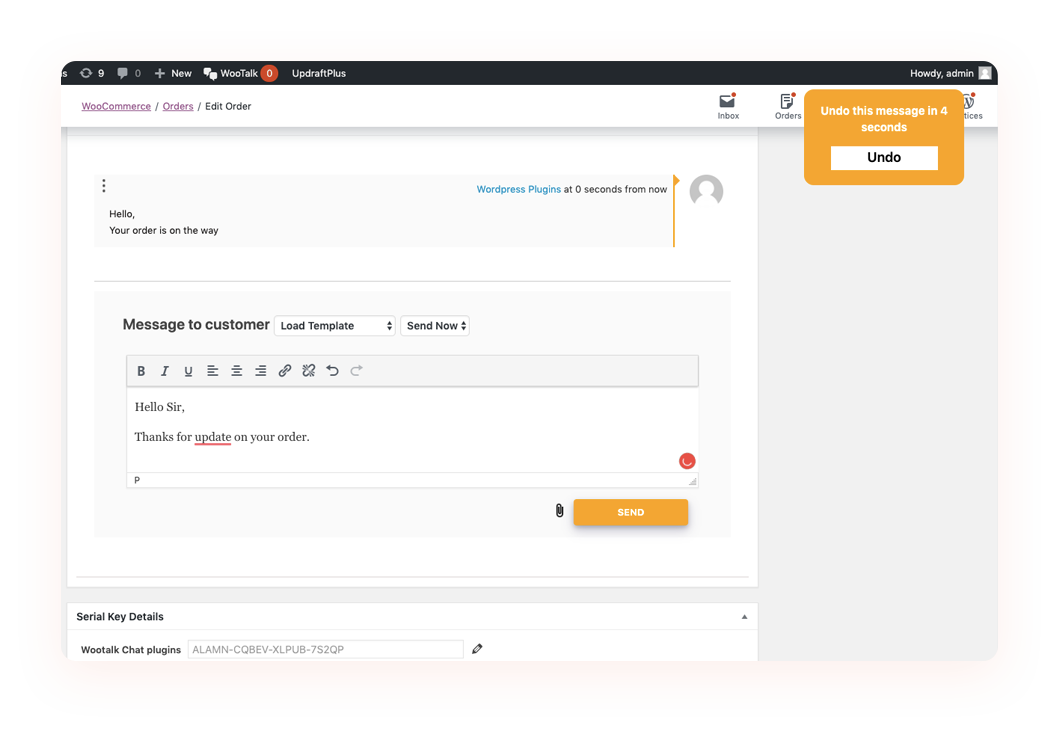
Task: Click Undo button in notification
Action: (x=884, y=157)
